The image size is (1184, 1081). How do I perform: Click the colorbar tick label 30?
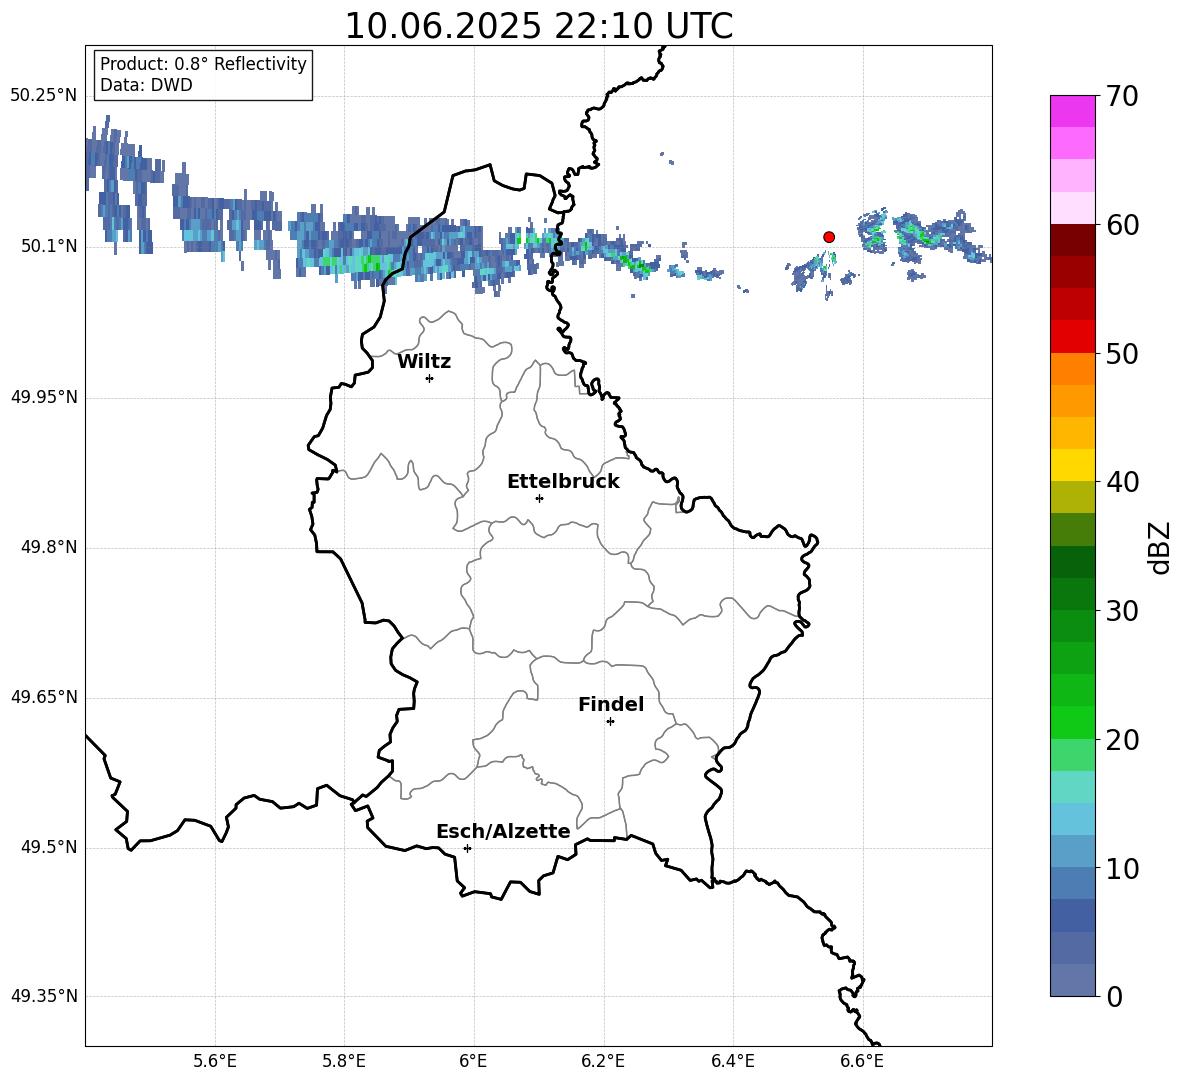(1122, 611)
